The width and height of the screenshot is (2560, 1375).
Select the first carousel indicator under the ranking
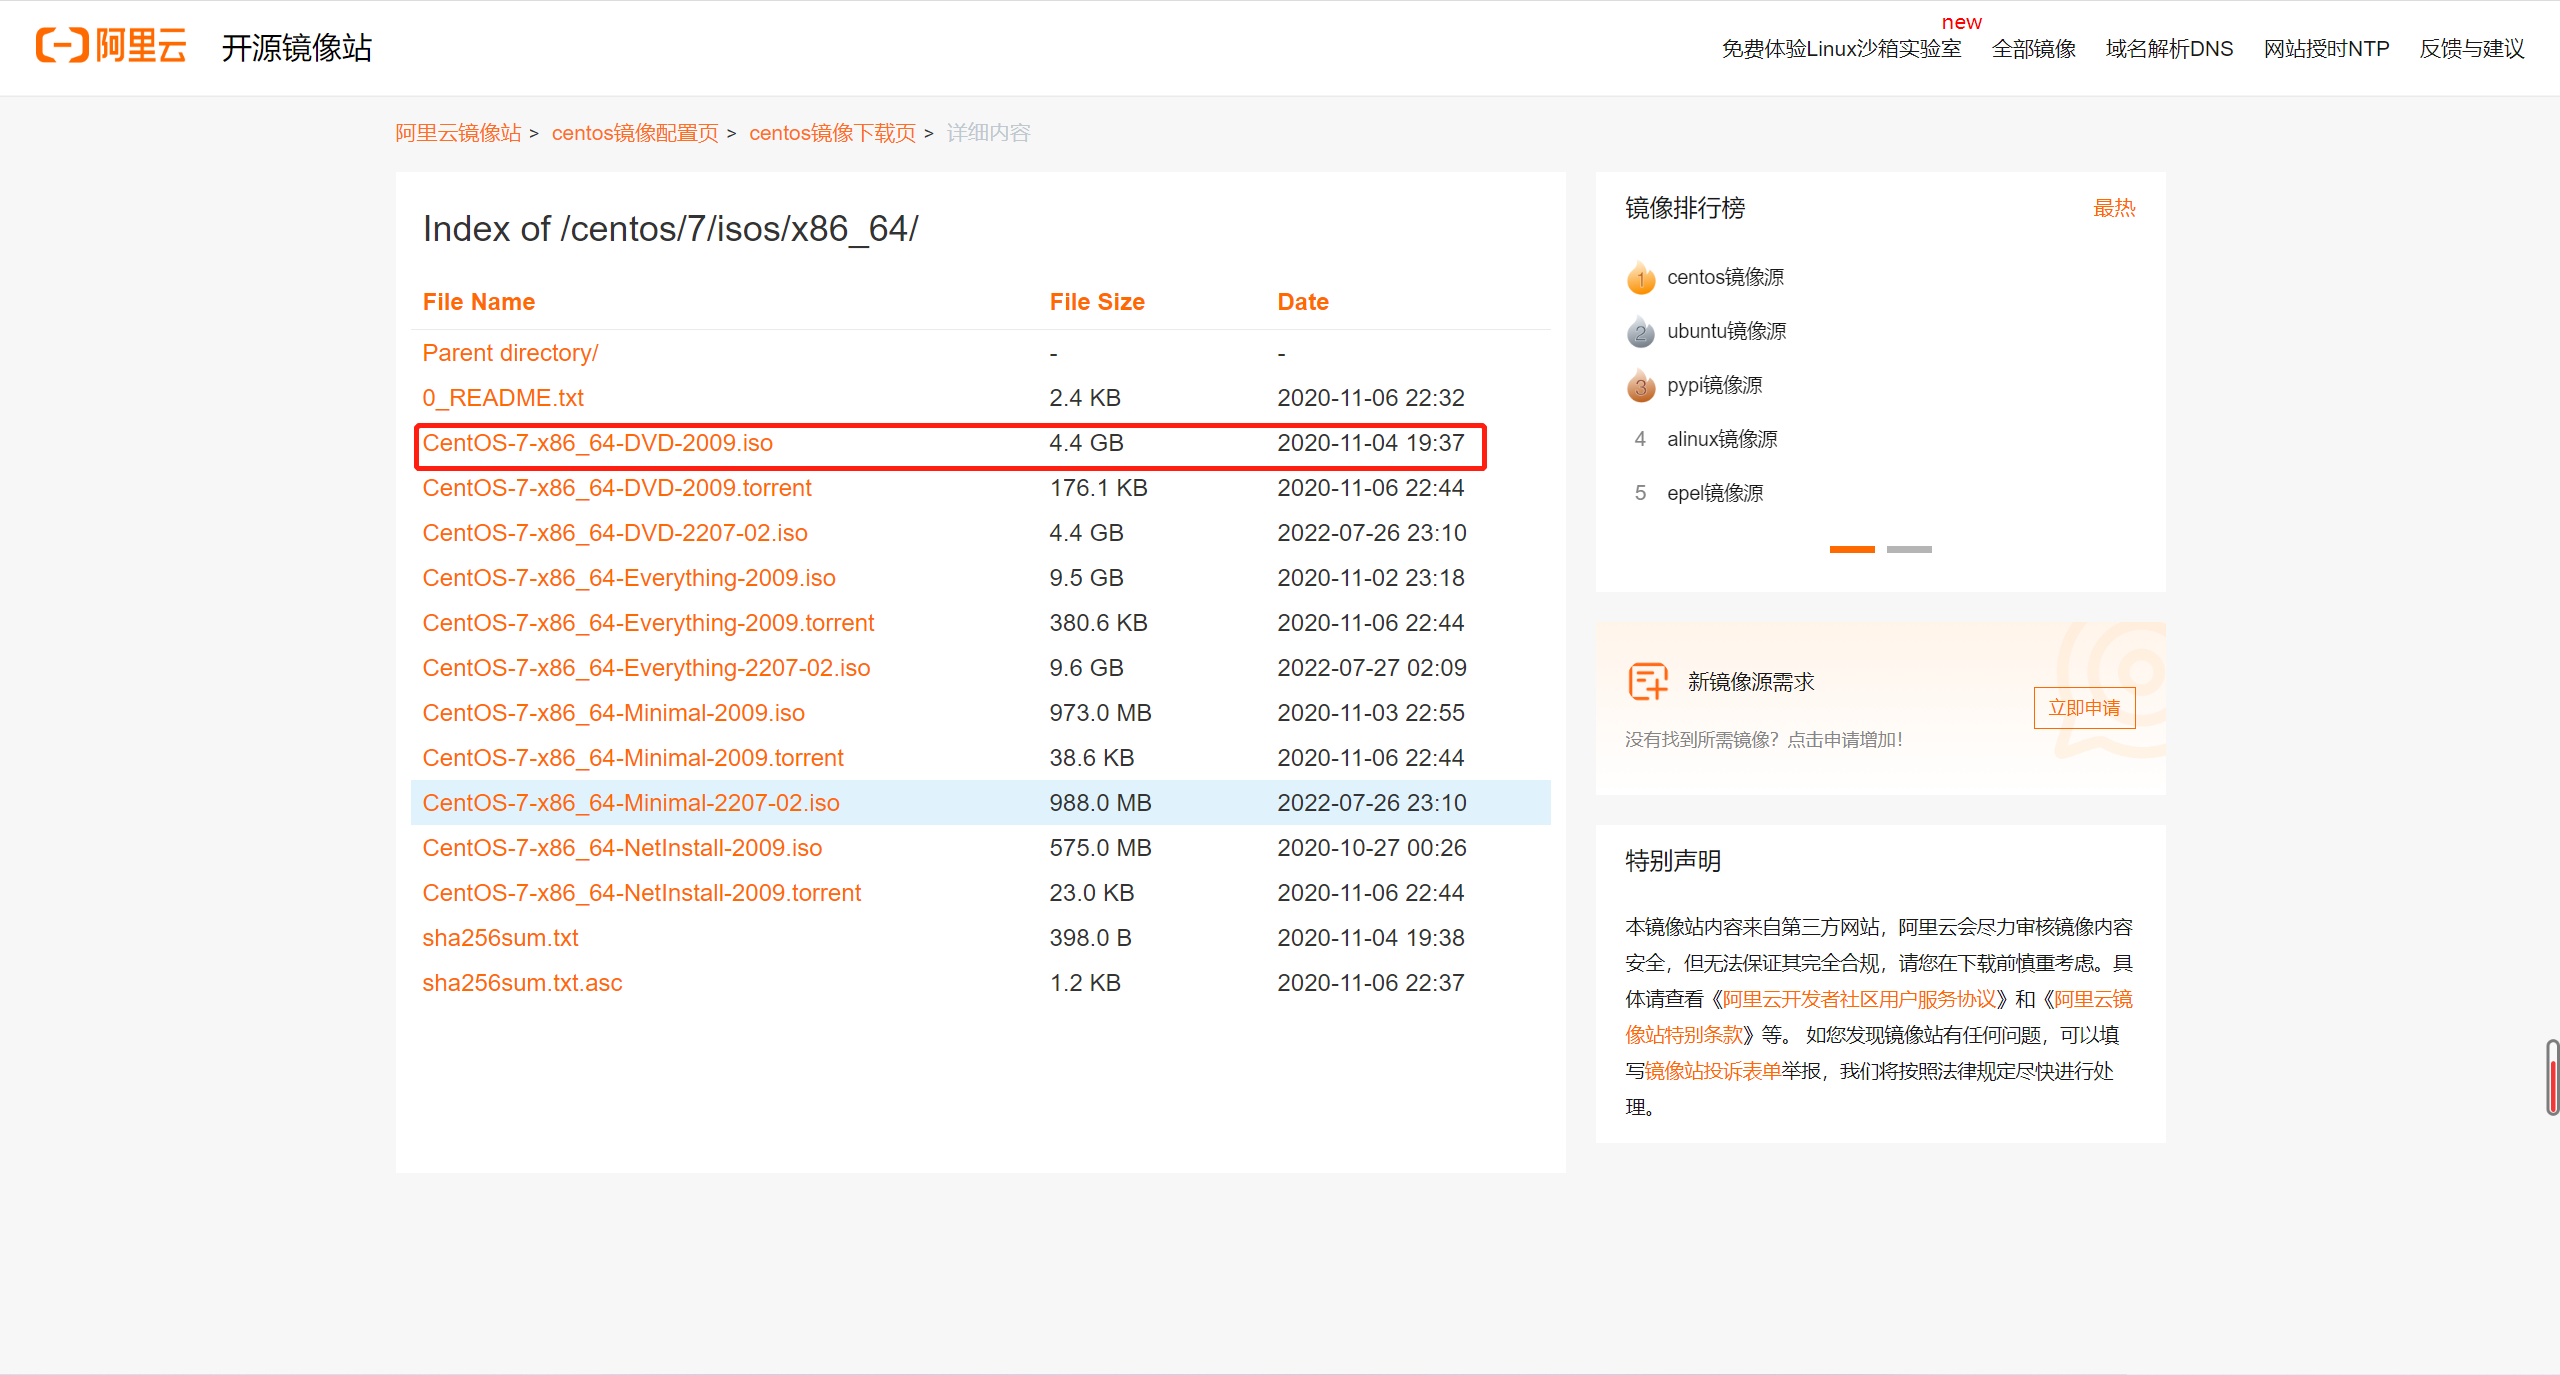point(1851,548)
